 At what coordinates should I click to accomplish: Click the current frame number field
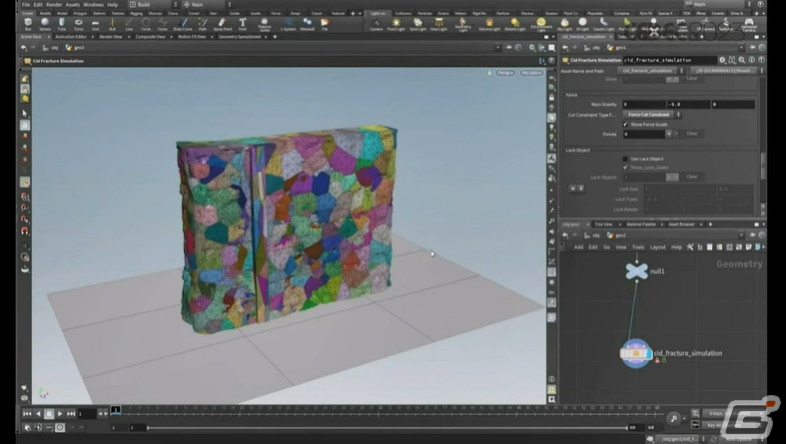[87, 413]
